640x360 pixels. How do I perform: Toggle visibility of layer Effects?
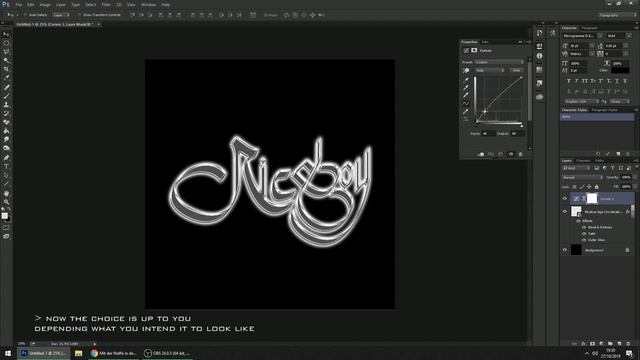click(578, 221)
